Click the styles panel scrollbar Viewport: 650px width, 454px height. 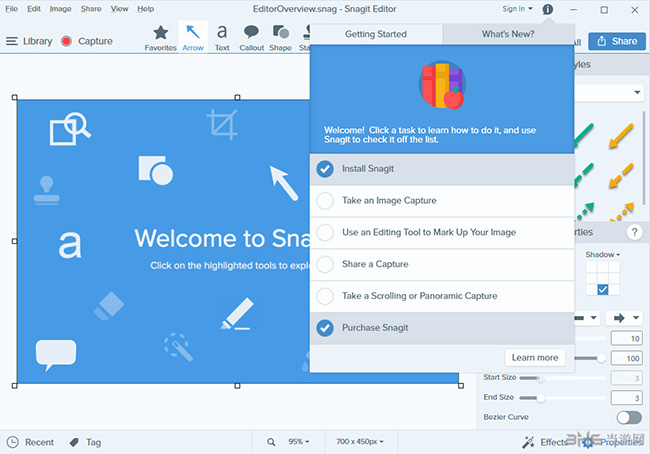point(644,158)
